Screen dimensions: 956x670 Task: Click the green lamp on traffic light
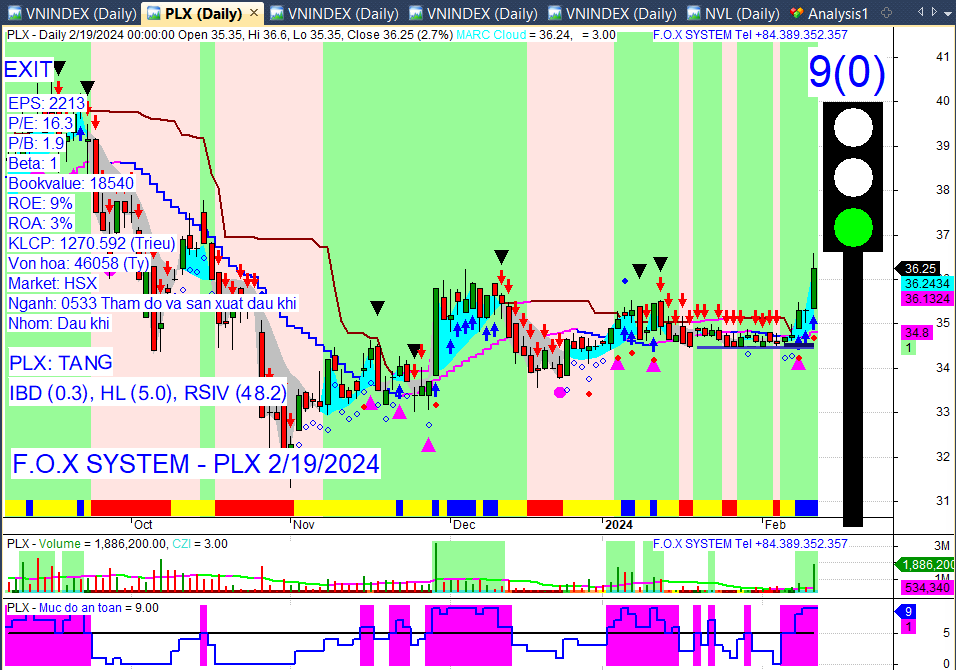click(853, 227)
